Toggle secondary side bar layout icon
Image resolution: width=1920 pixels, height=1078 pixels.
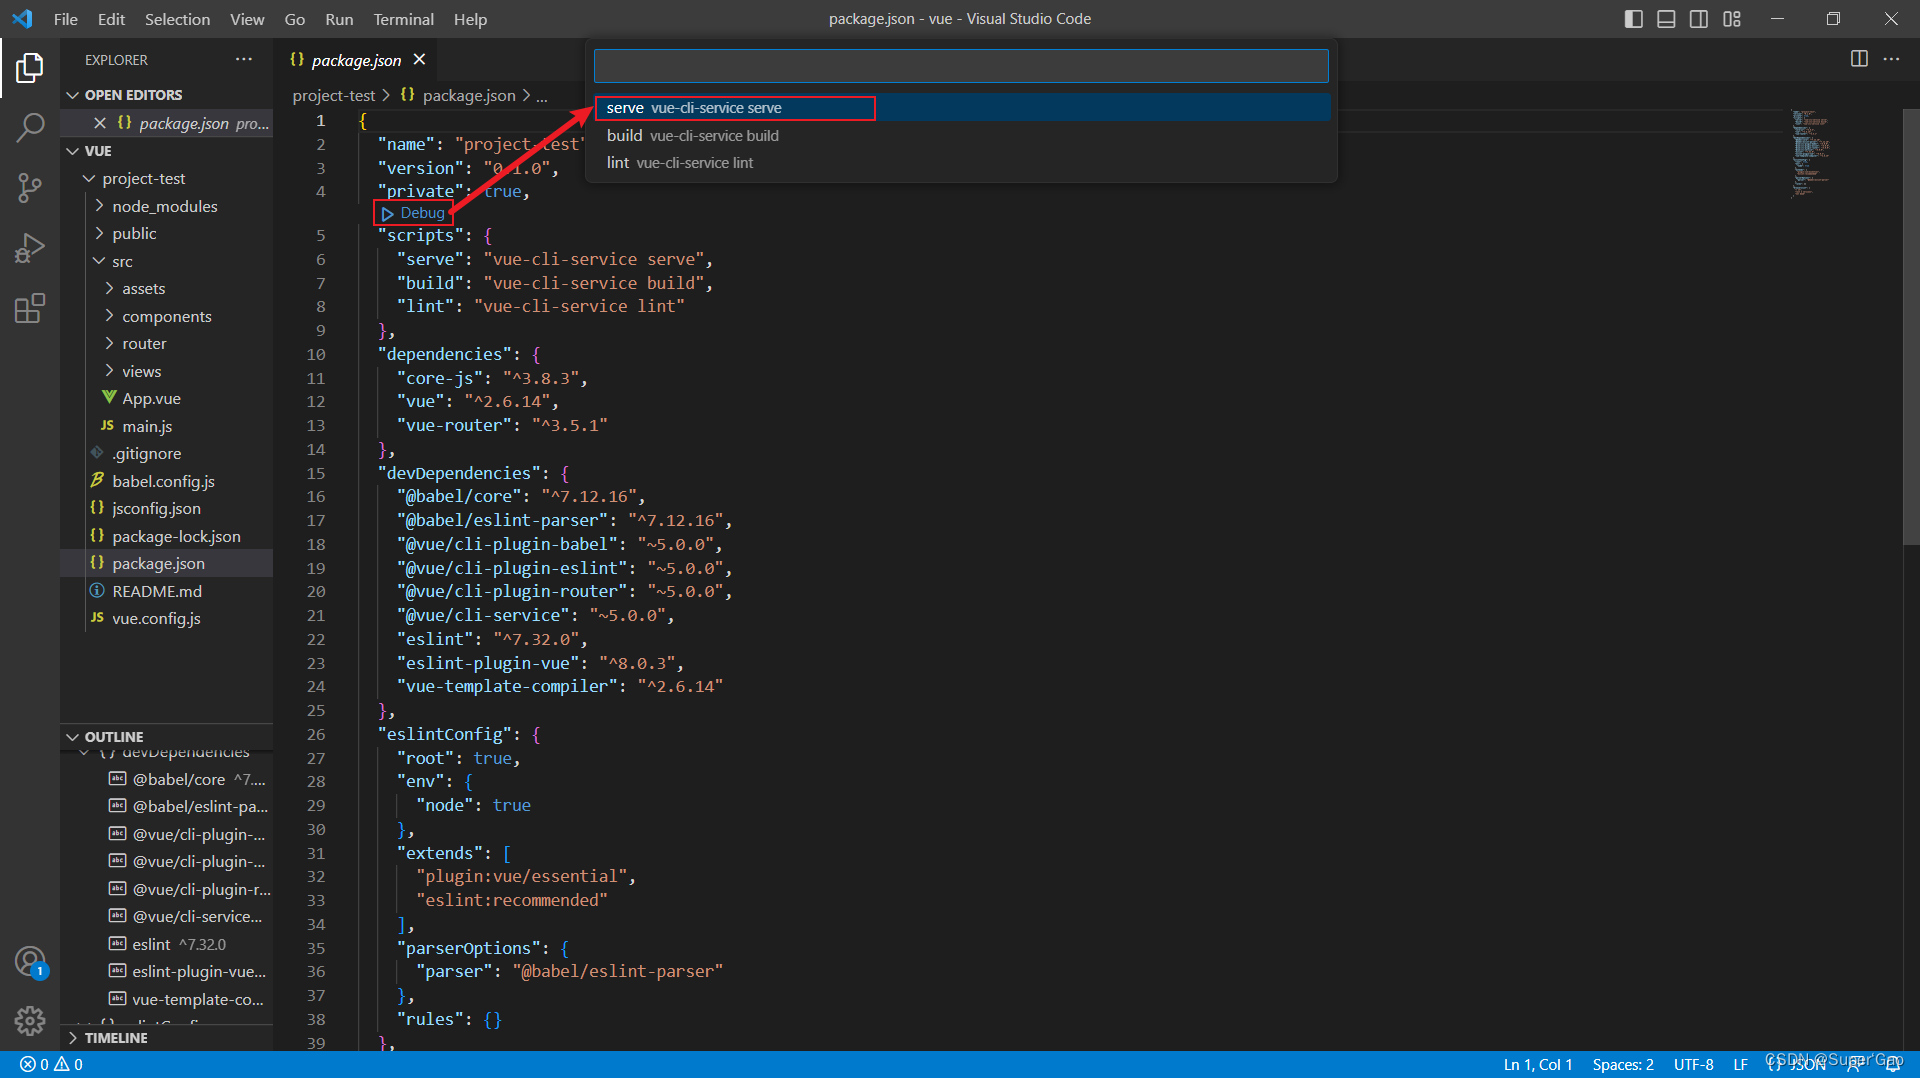[x=1699, y=19]
